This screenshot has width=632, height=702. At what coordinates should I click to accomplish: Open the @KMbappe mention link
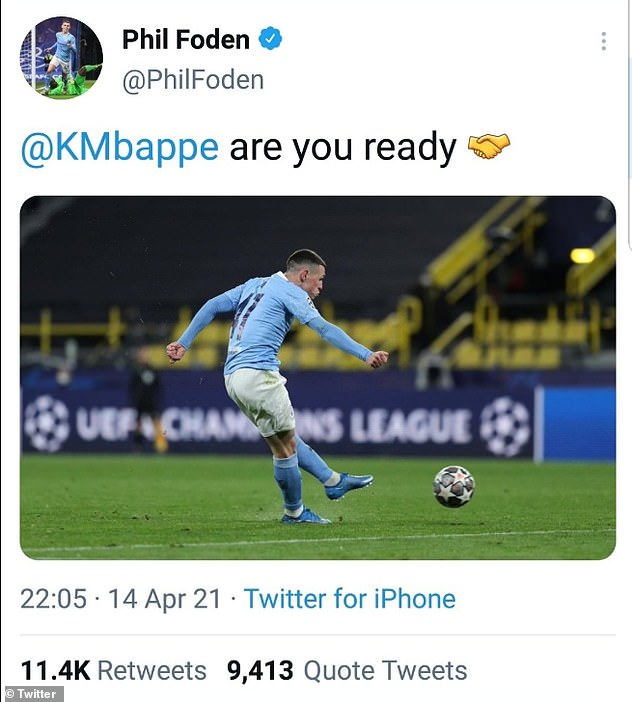click(x=120, y=147)
